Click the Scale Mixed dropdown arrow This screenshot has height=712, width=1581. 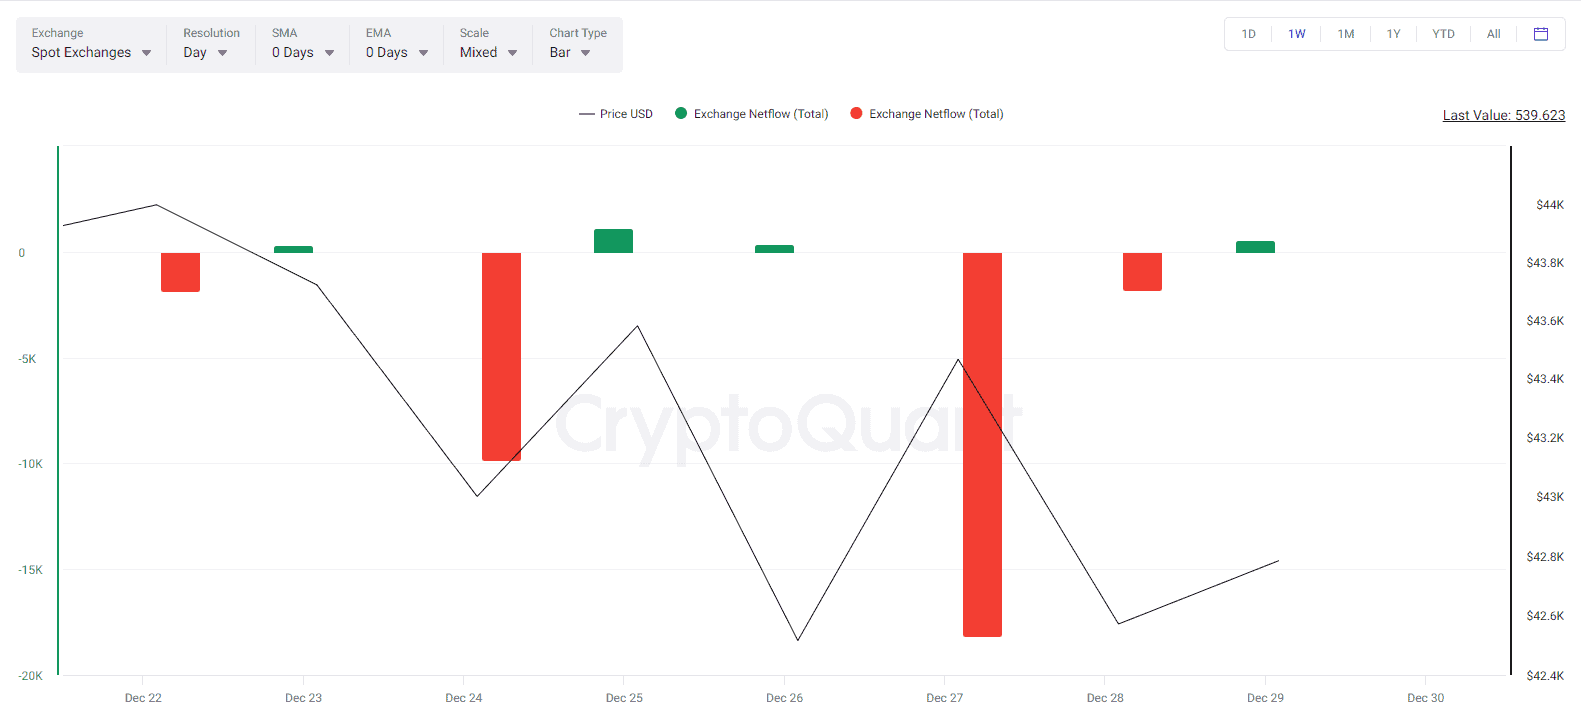pyautogui.click(x=513, y=53)
